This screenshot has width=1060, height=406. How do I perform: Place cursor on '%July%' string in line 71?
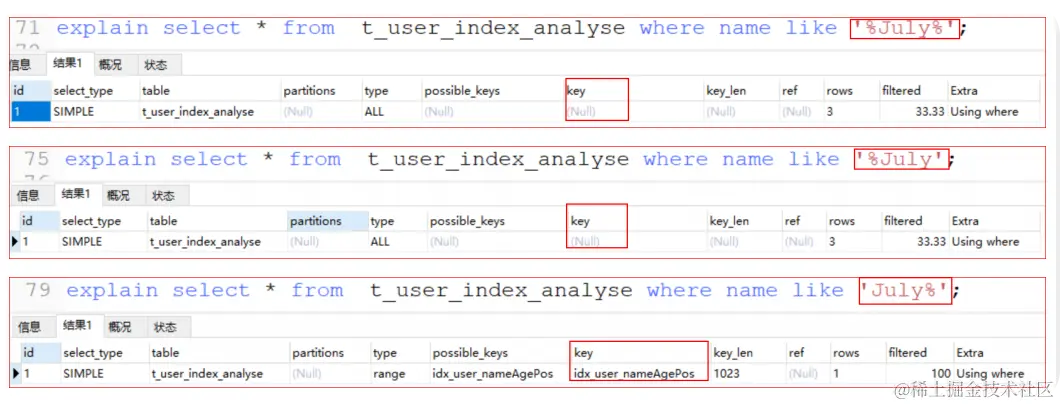tap(904, 28)
